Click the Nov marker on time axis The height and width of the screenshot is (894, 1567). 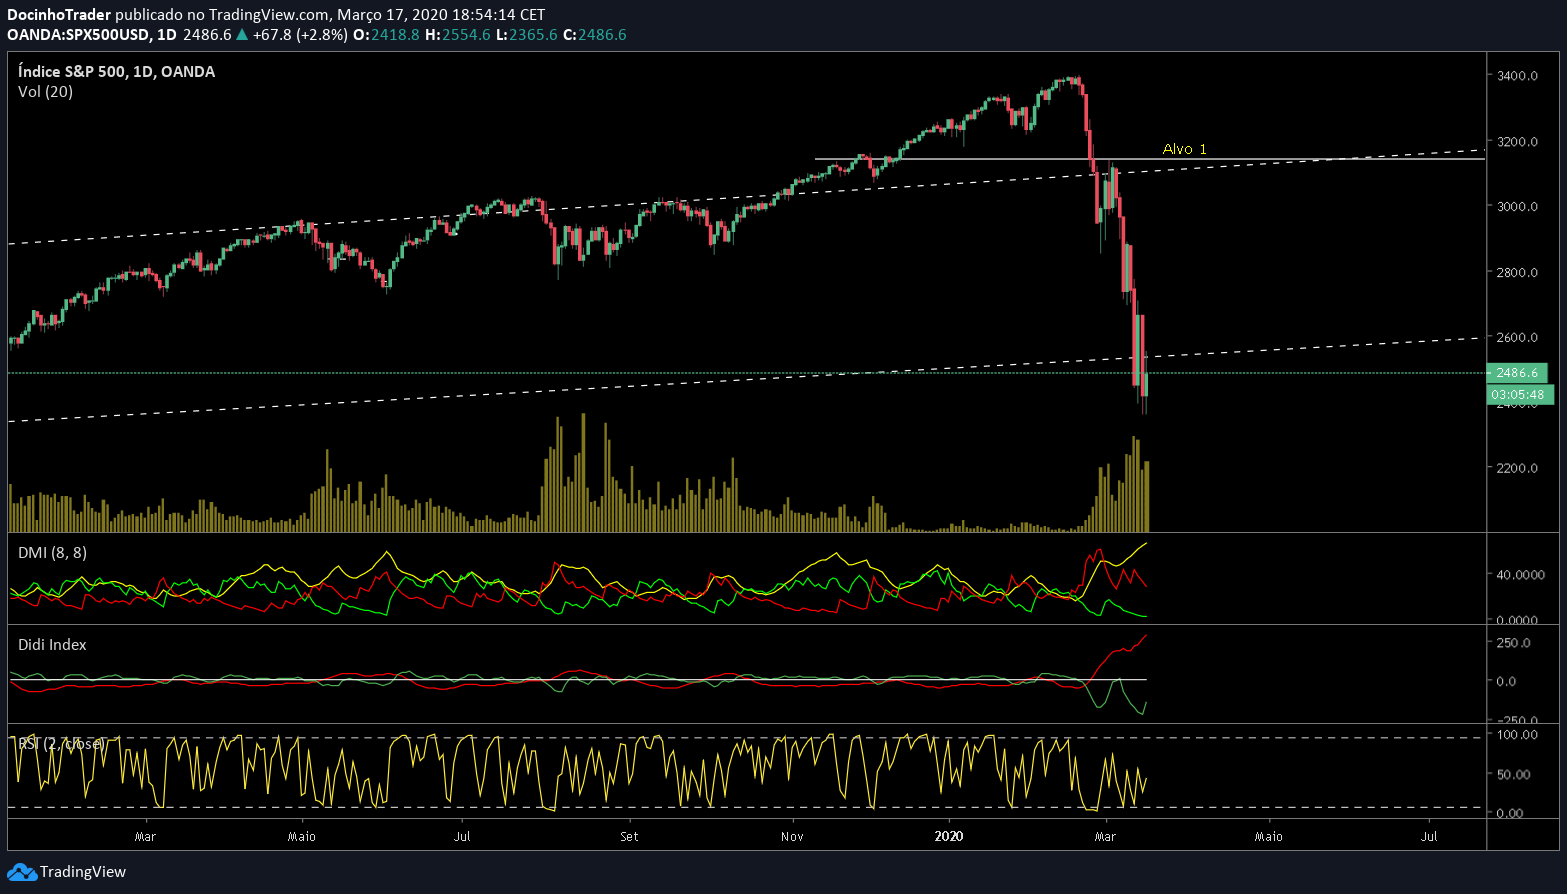(792, 836)
